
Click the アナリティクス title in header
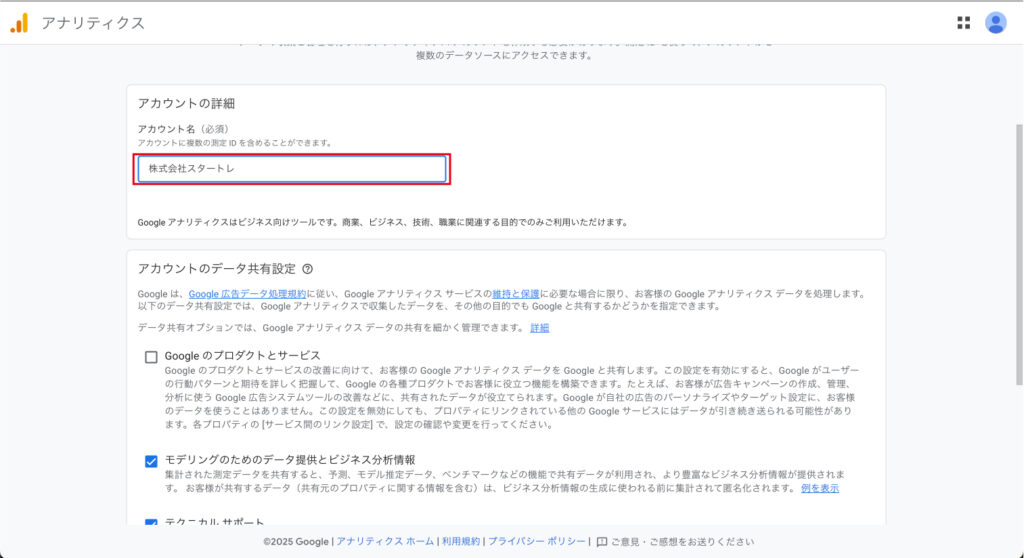point(93,23)
